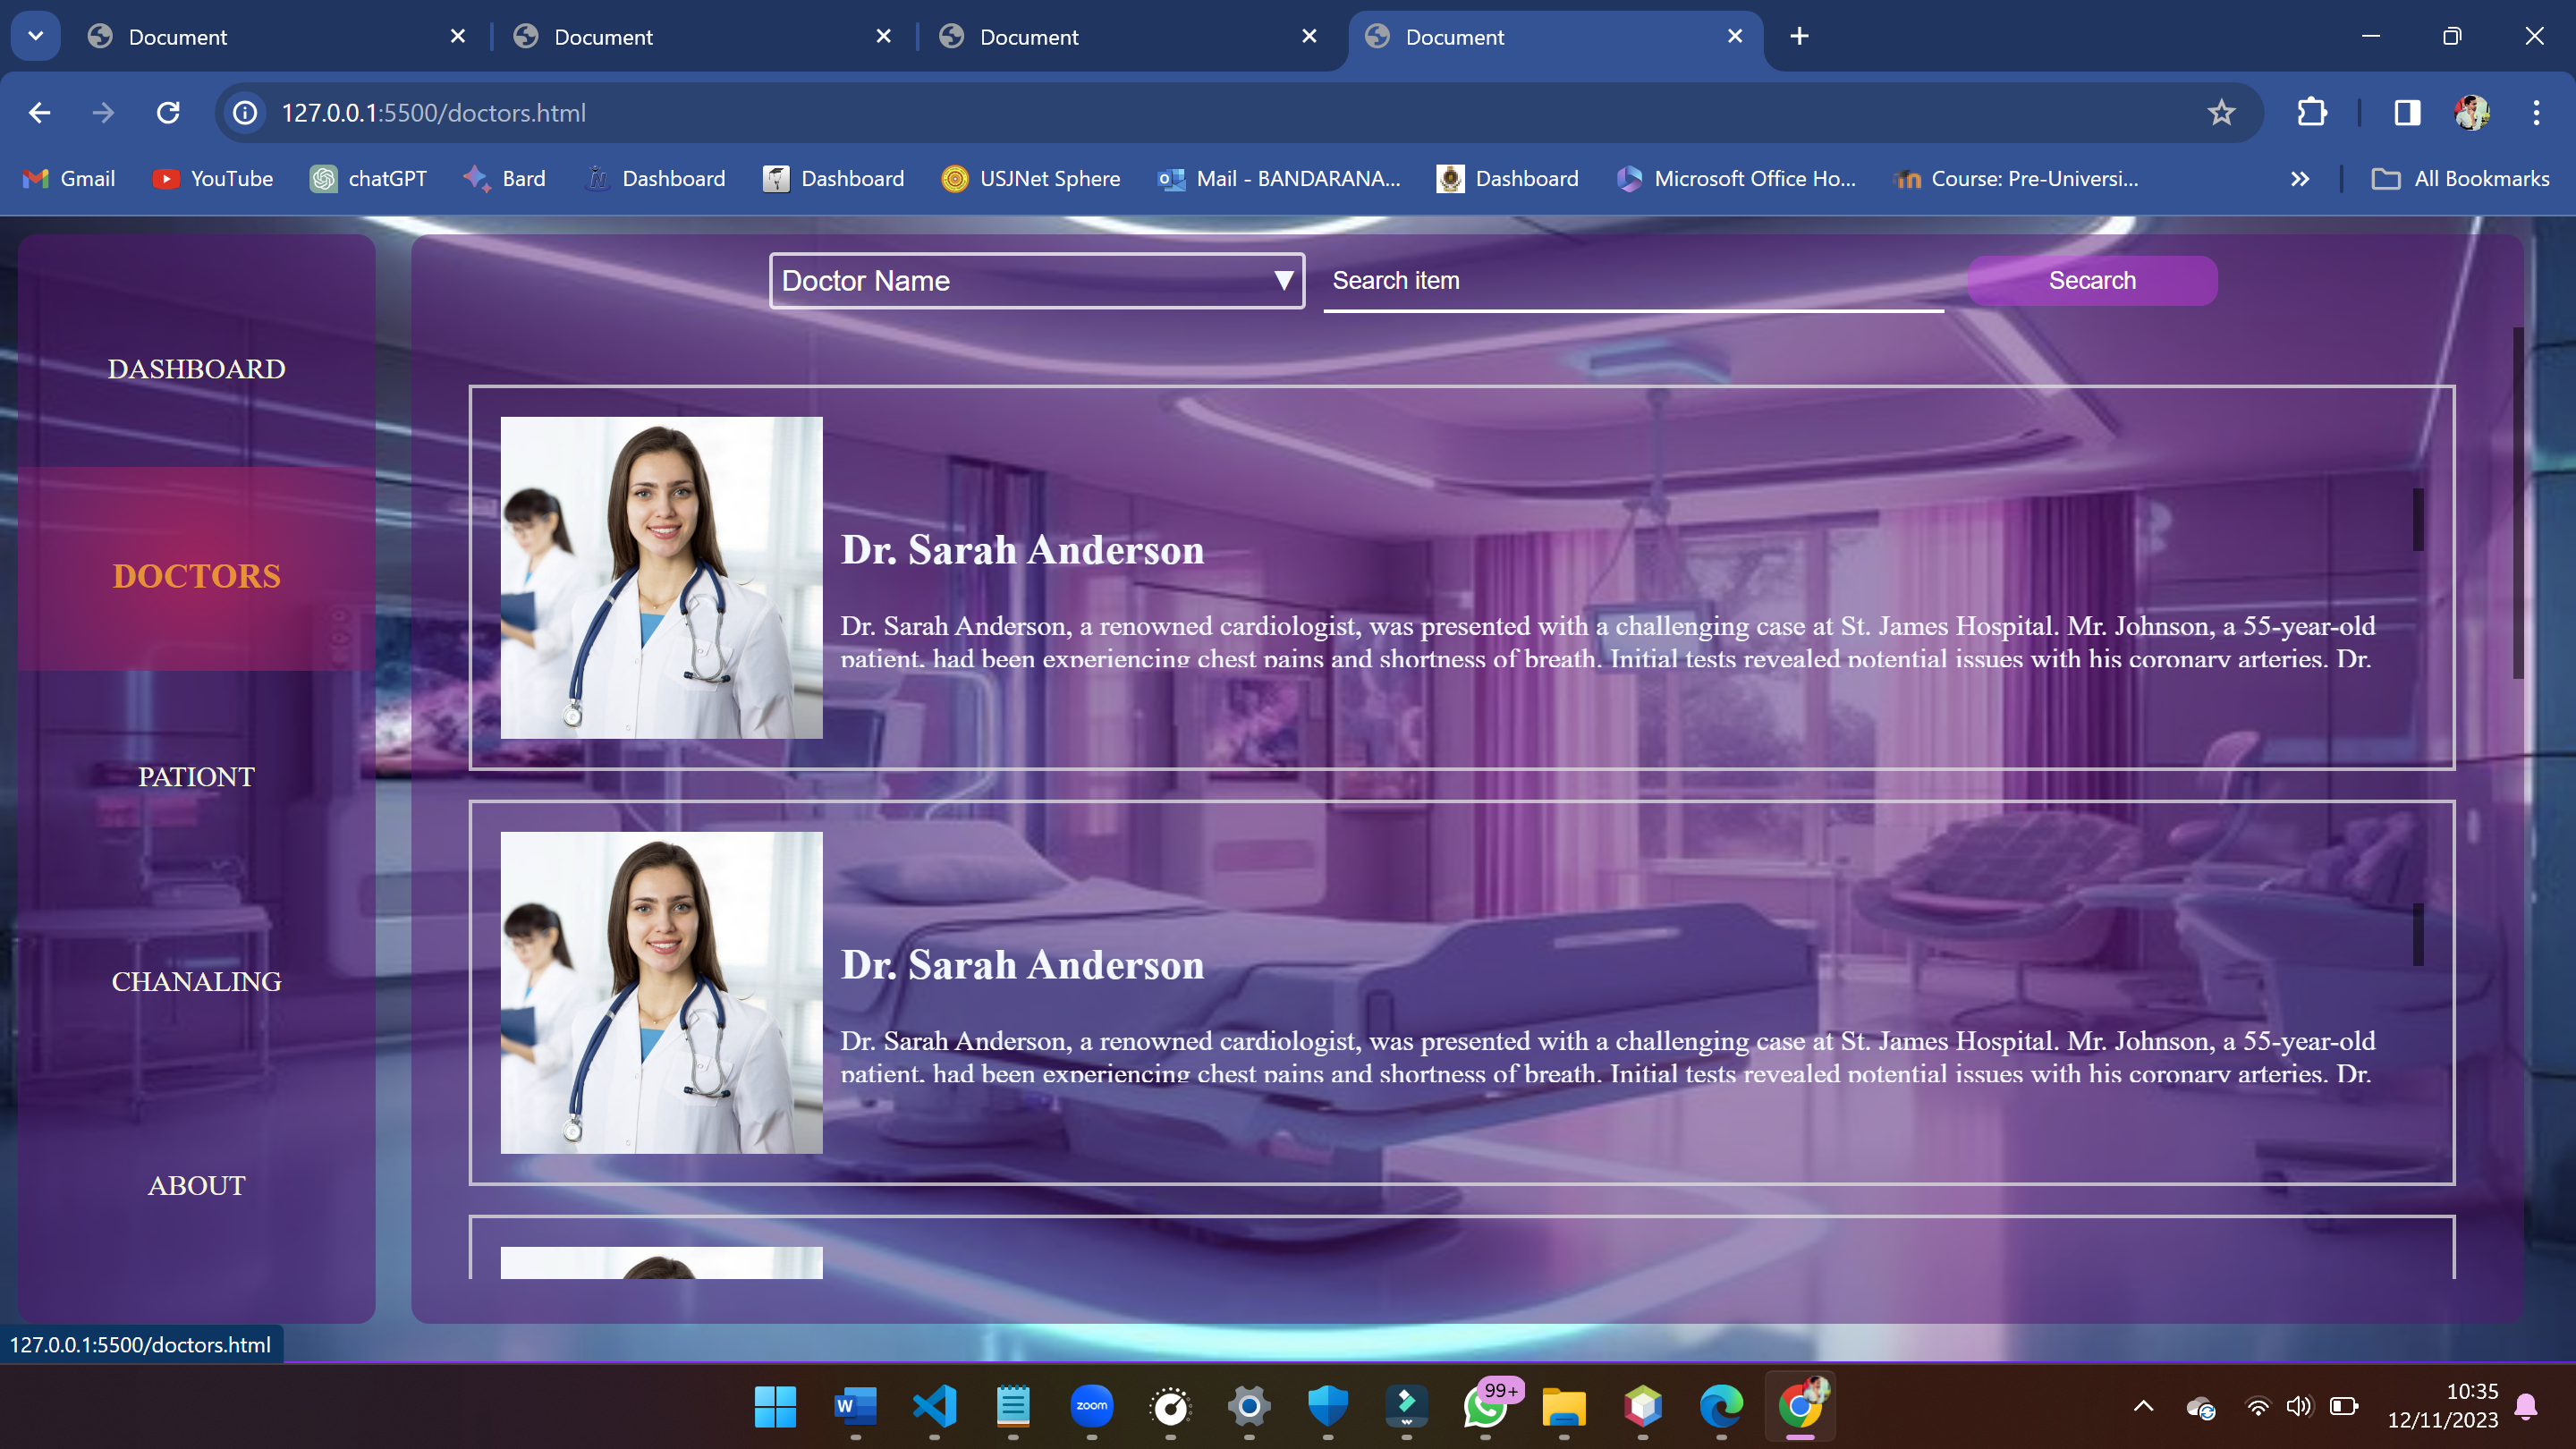
Task: Click the browser bookmark star icon
Action: pyautogui.click(x=2222, y=114)
